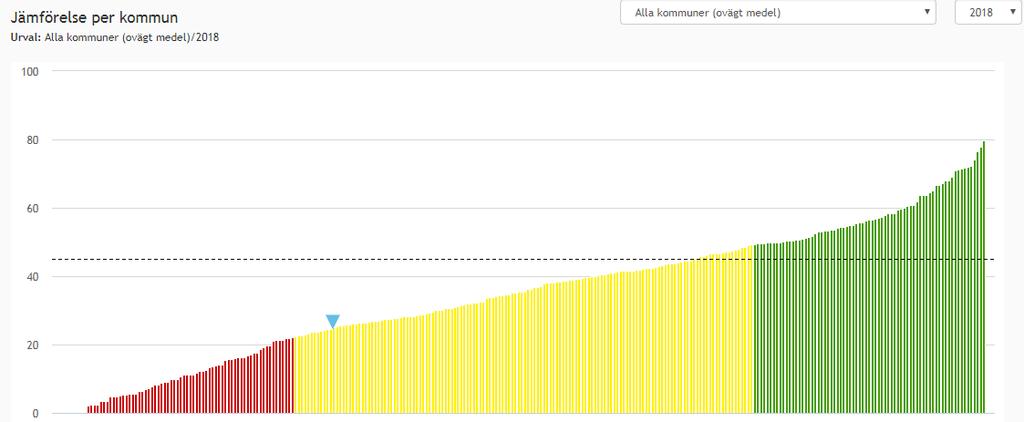The width and height of the screenshot is (1024, 422).
Task: Click the blue triangle marker on the chart
Action: click(x=333, y=321)
